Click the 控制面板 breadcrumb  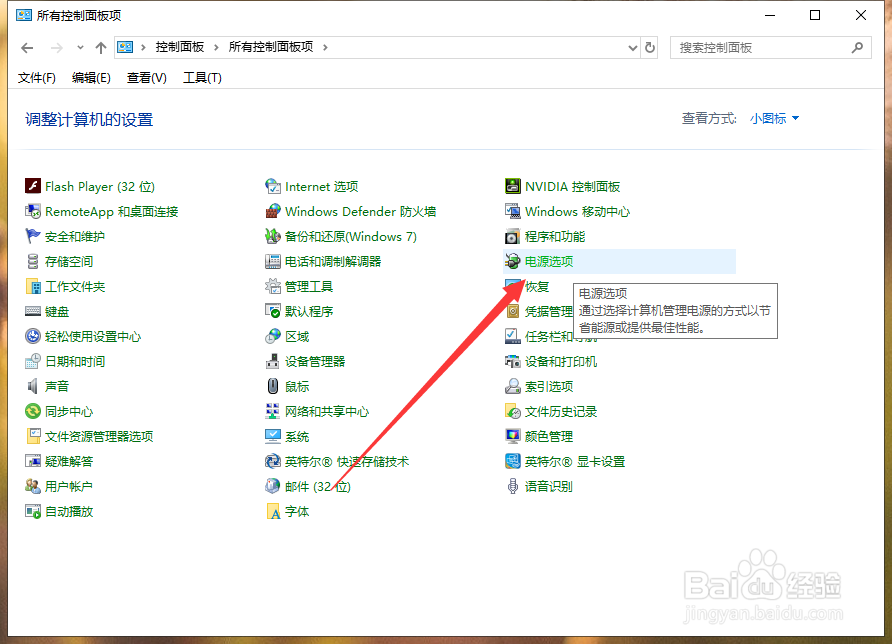180,47
